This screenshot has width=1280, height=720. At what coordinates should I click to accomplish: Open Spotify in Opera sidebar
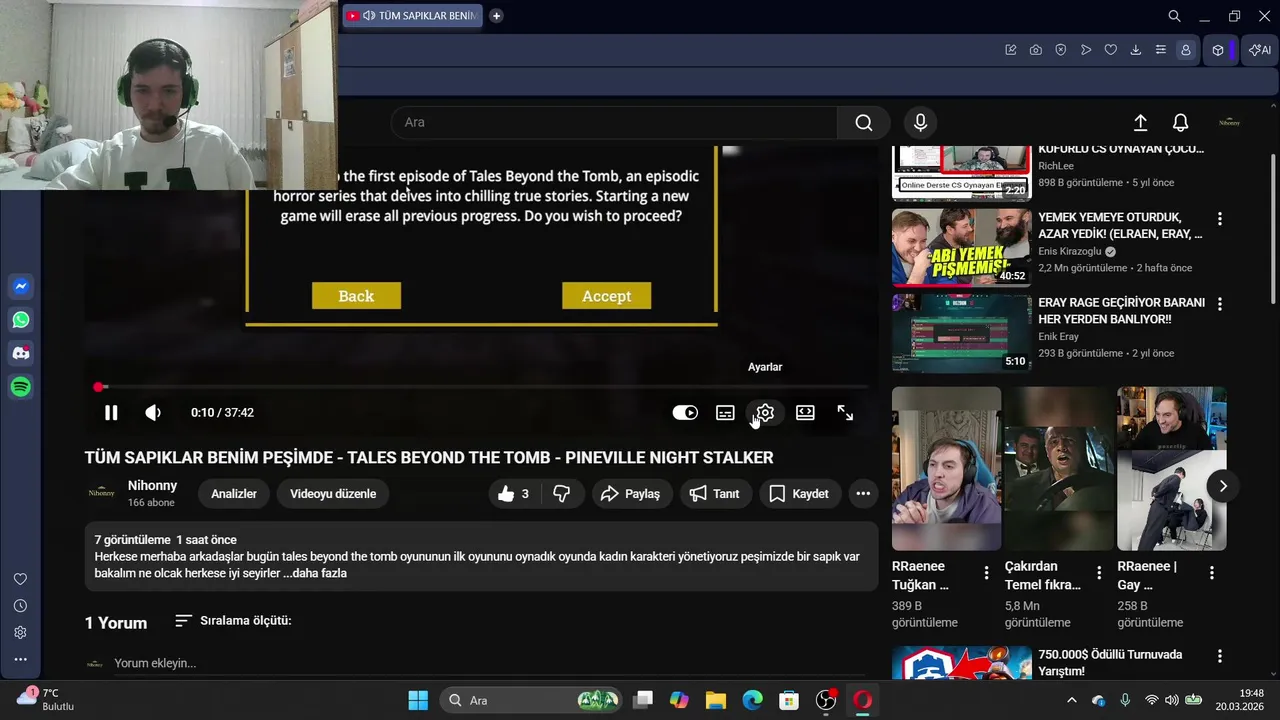[x=21, y=387]
